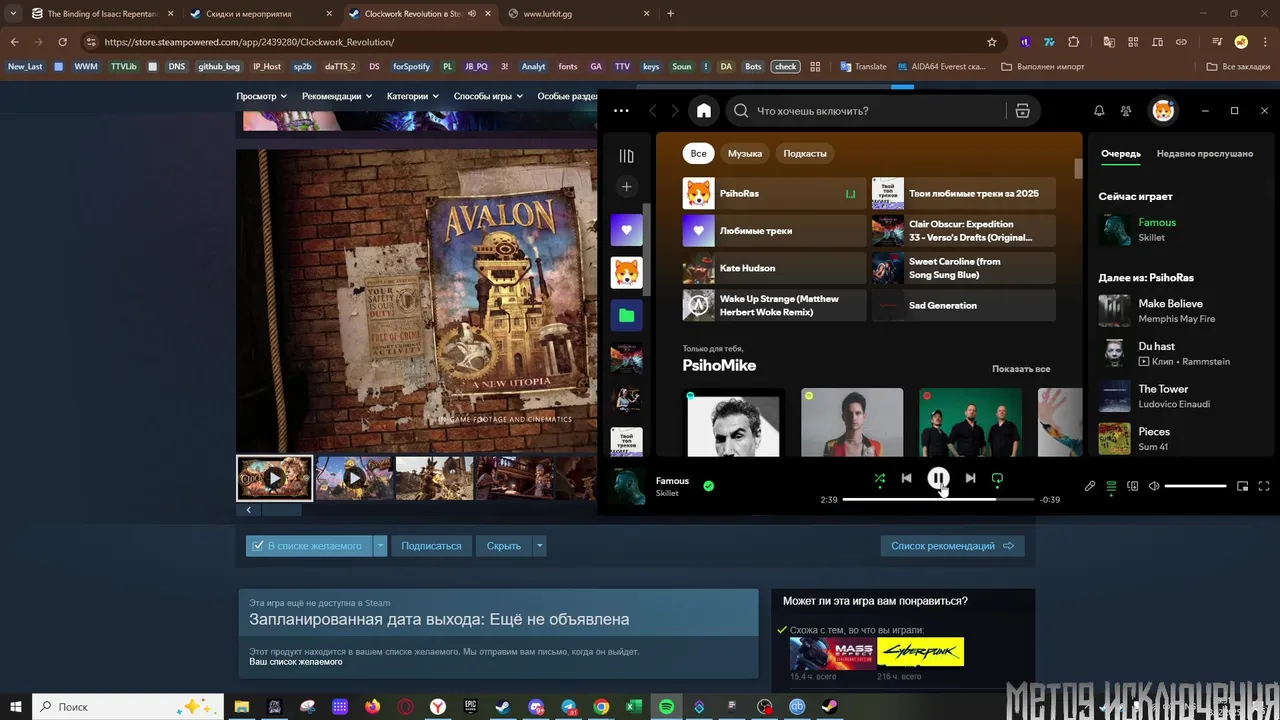Adjust the Spotify volume slider
This screenshot has width=1280, height=720.
coord(1196,486)
